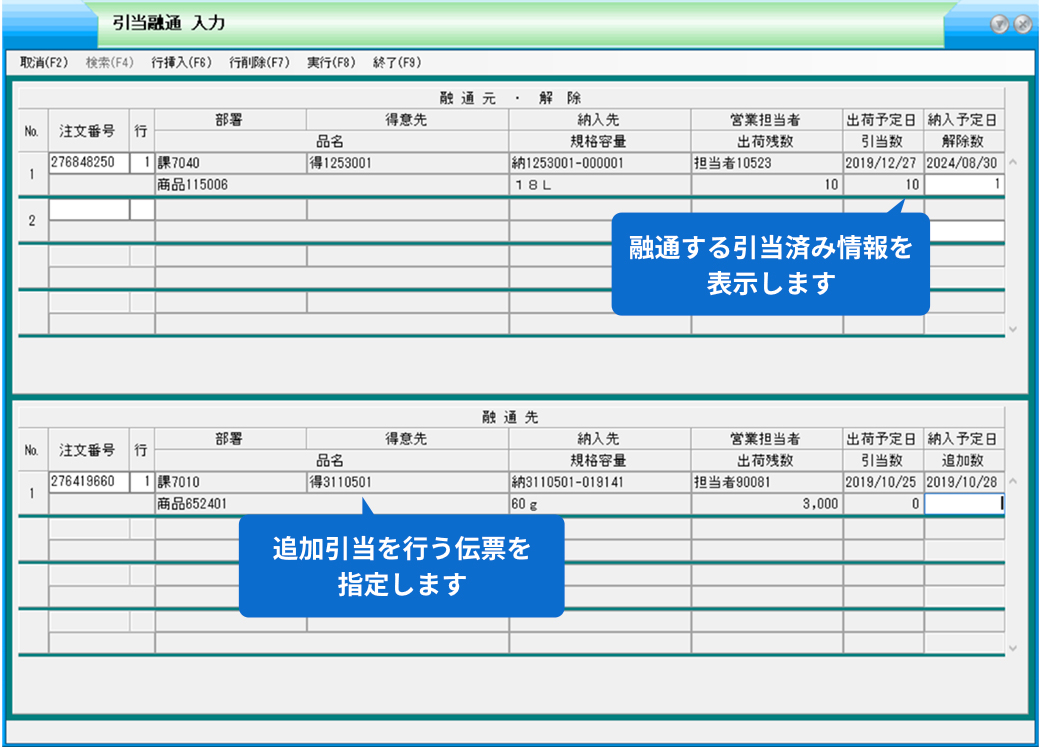Select cell 納3110501-019141

click(600, 482)
